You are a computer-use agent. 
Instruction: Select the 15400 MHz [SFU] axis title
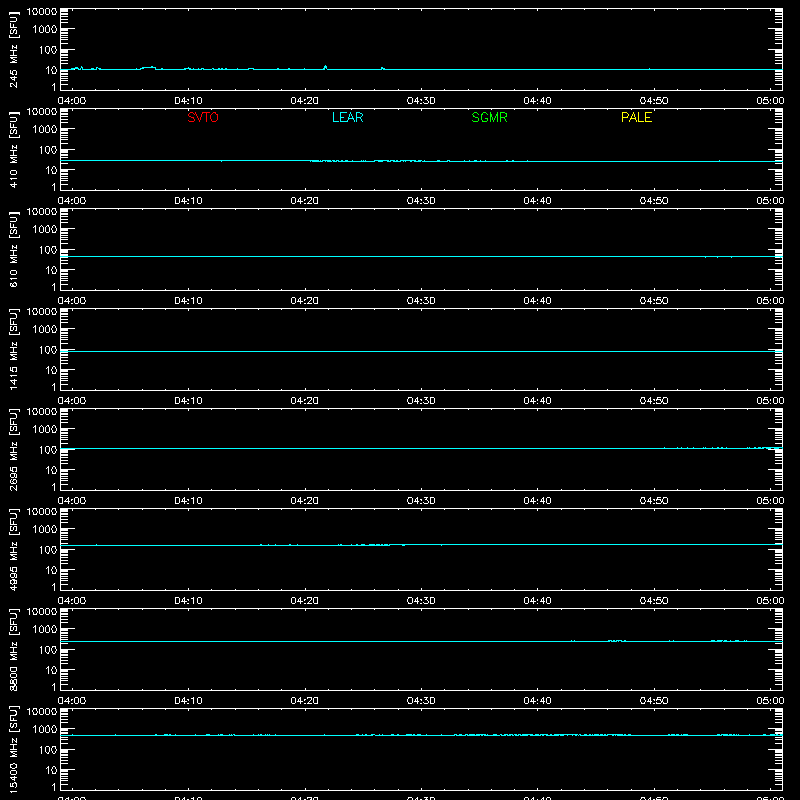click(13, 749)
